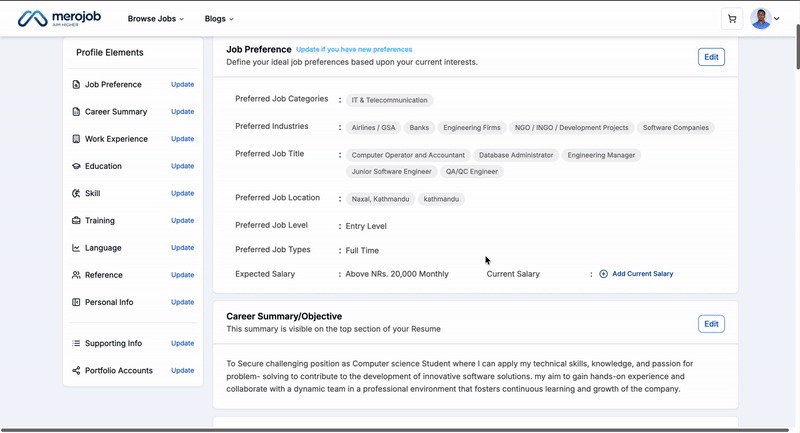Click Update next to Skill
The height and width of the screenshot is (433, 800).
tap(182, 194)
